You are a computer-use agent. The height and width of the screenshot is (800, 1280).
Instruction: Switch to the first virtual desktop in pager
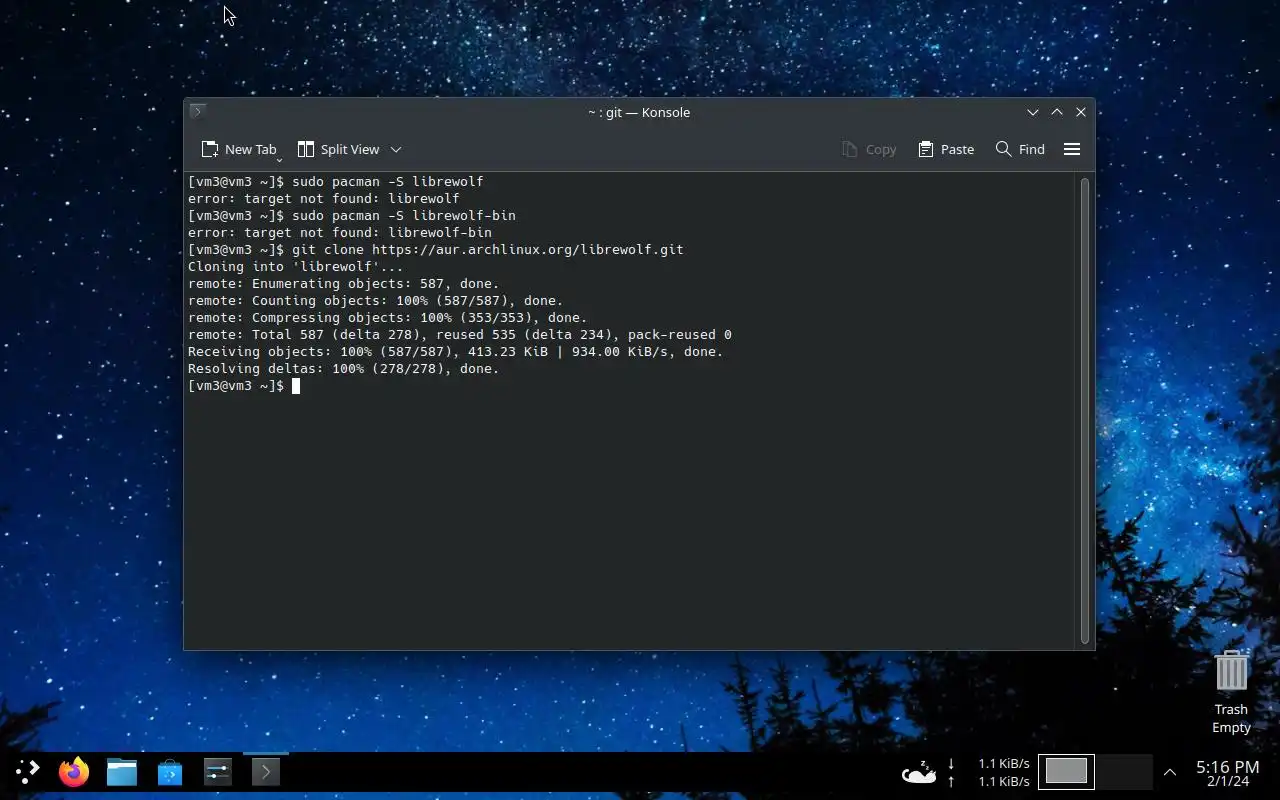coord(1066,771)
